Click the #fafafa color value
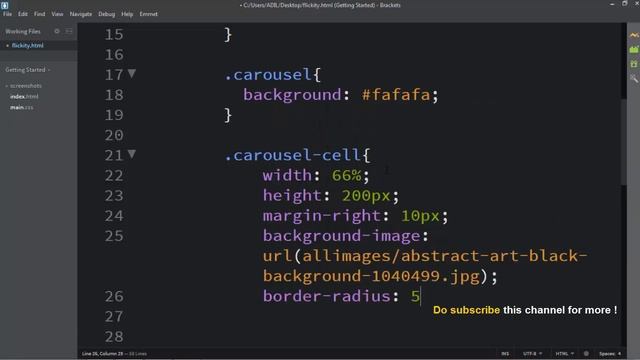 396,95
